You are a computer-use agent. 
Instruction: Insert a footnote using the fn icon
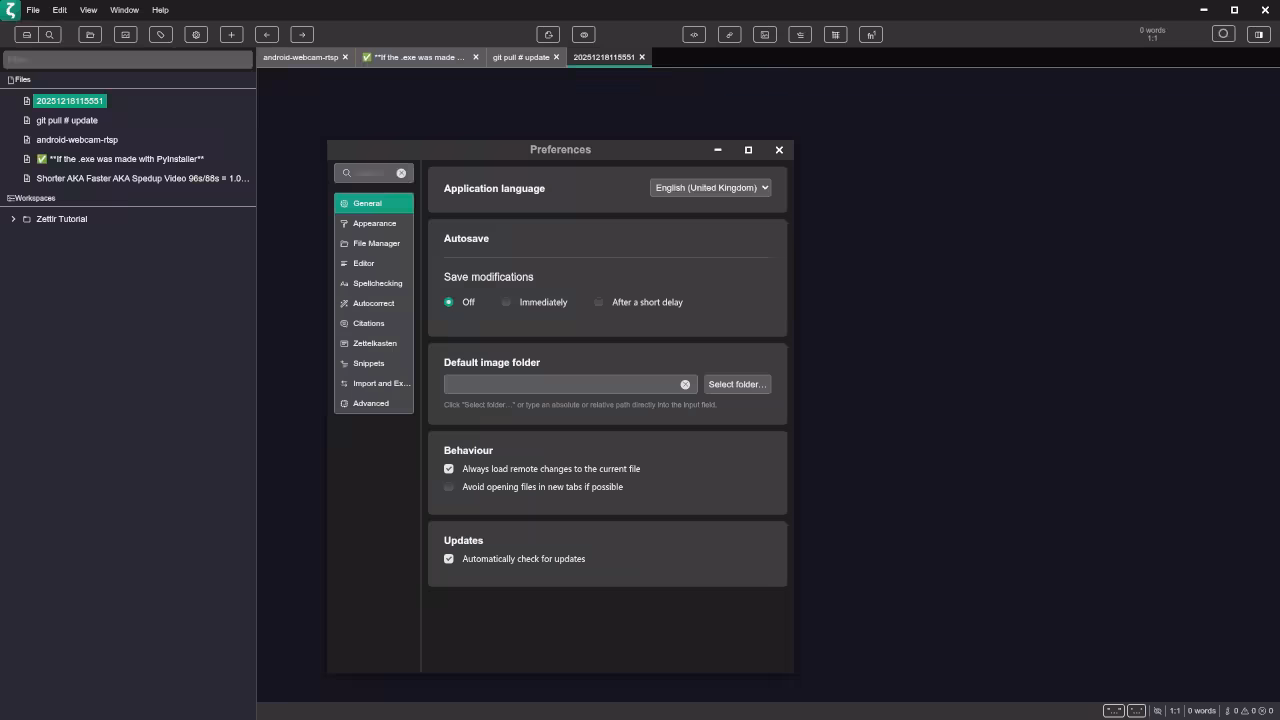click(870, 34)
